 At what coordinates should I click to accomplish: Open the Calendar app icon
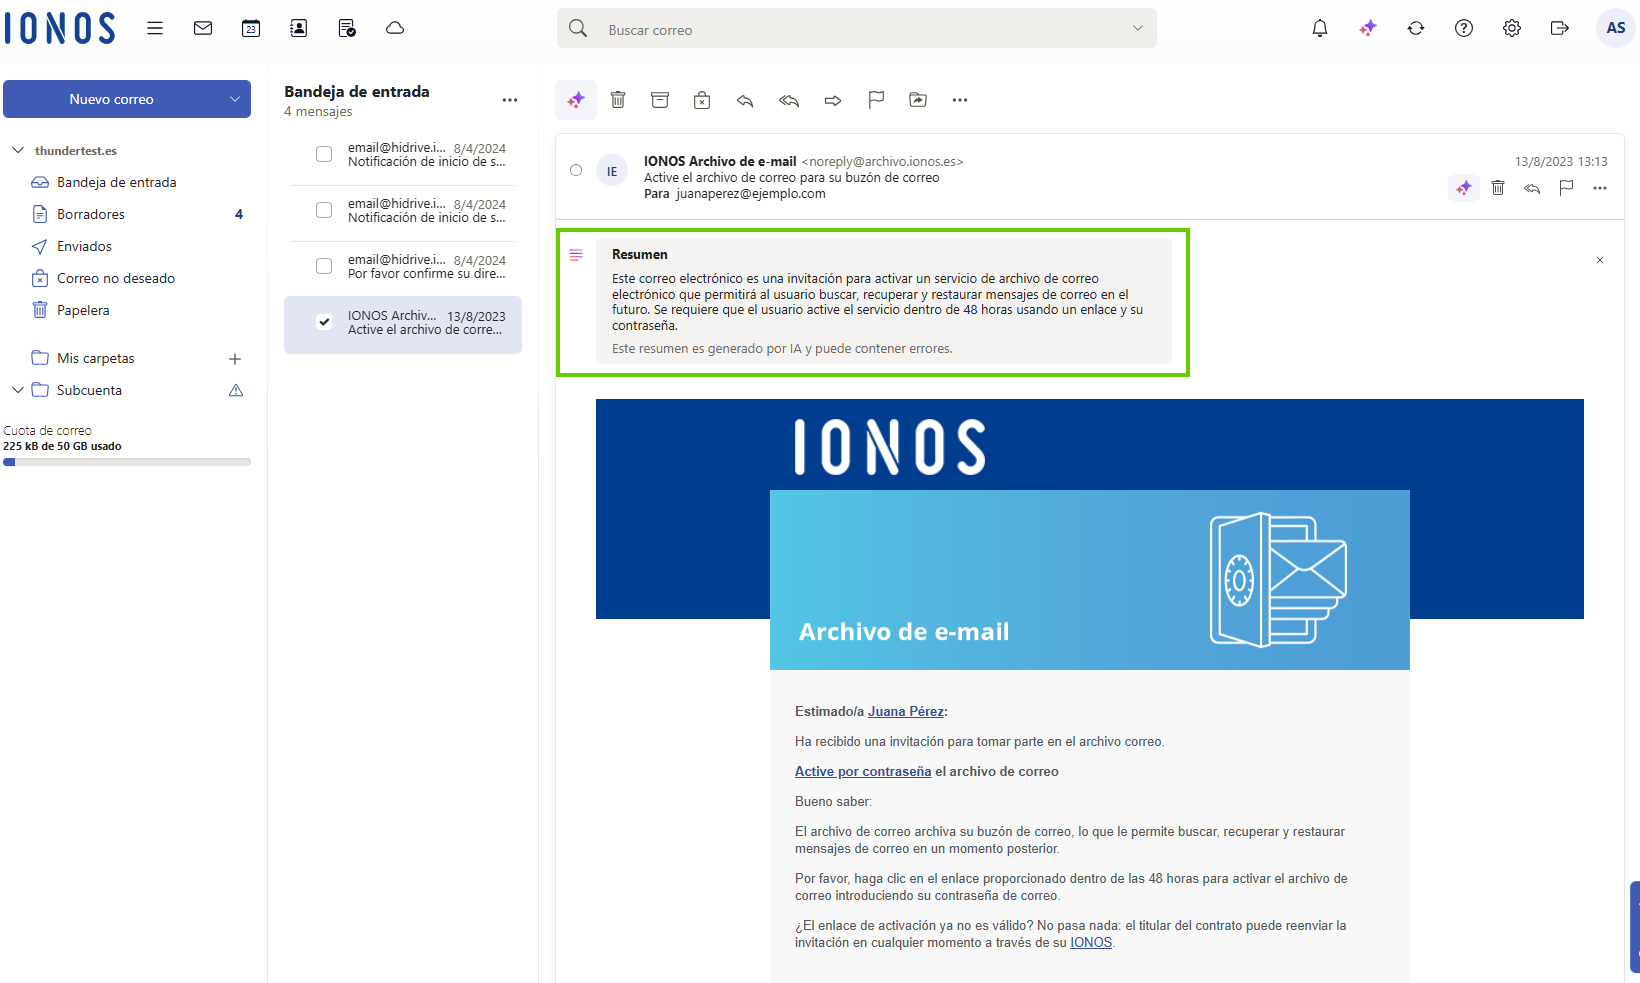click(251, 28)
